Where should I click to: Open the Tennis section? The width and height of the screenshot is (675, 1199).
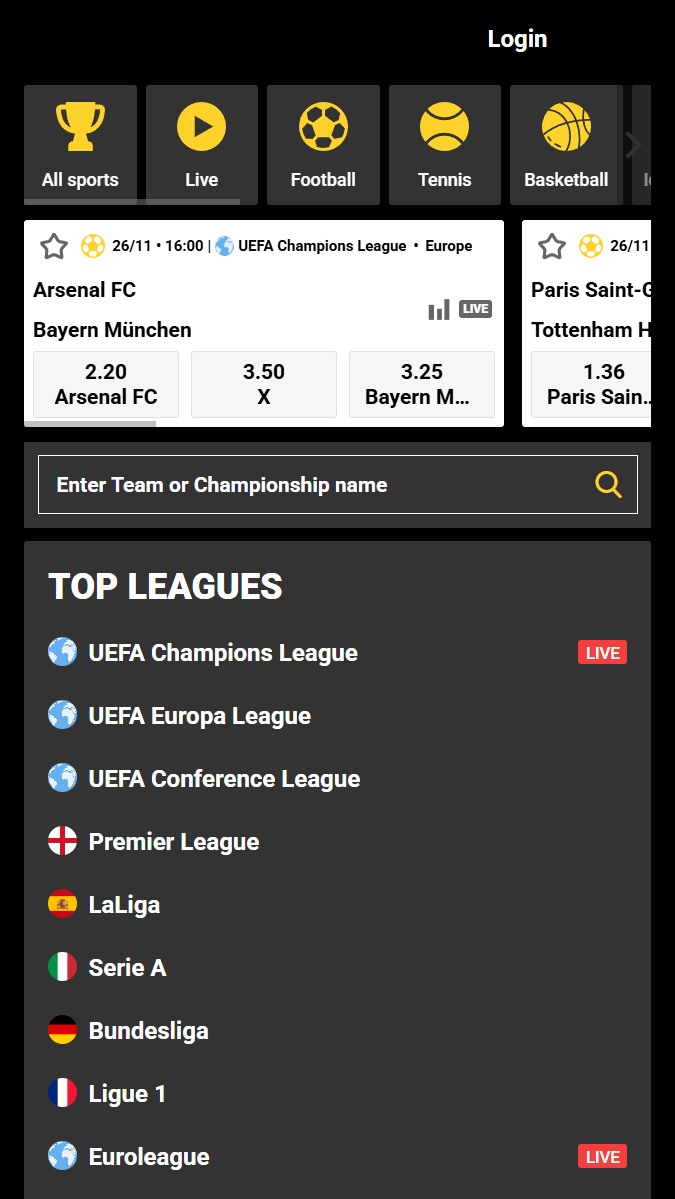tap(444, 144)
